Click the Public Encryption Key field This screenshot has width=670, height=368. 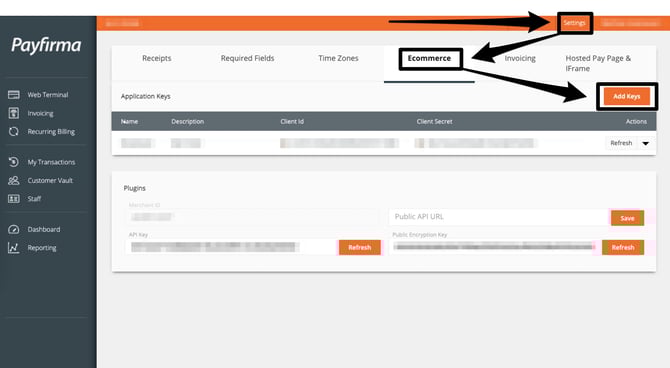coord(494,247)
